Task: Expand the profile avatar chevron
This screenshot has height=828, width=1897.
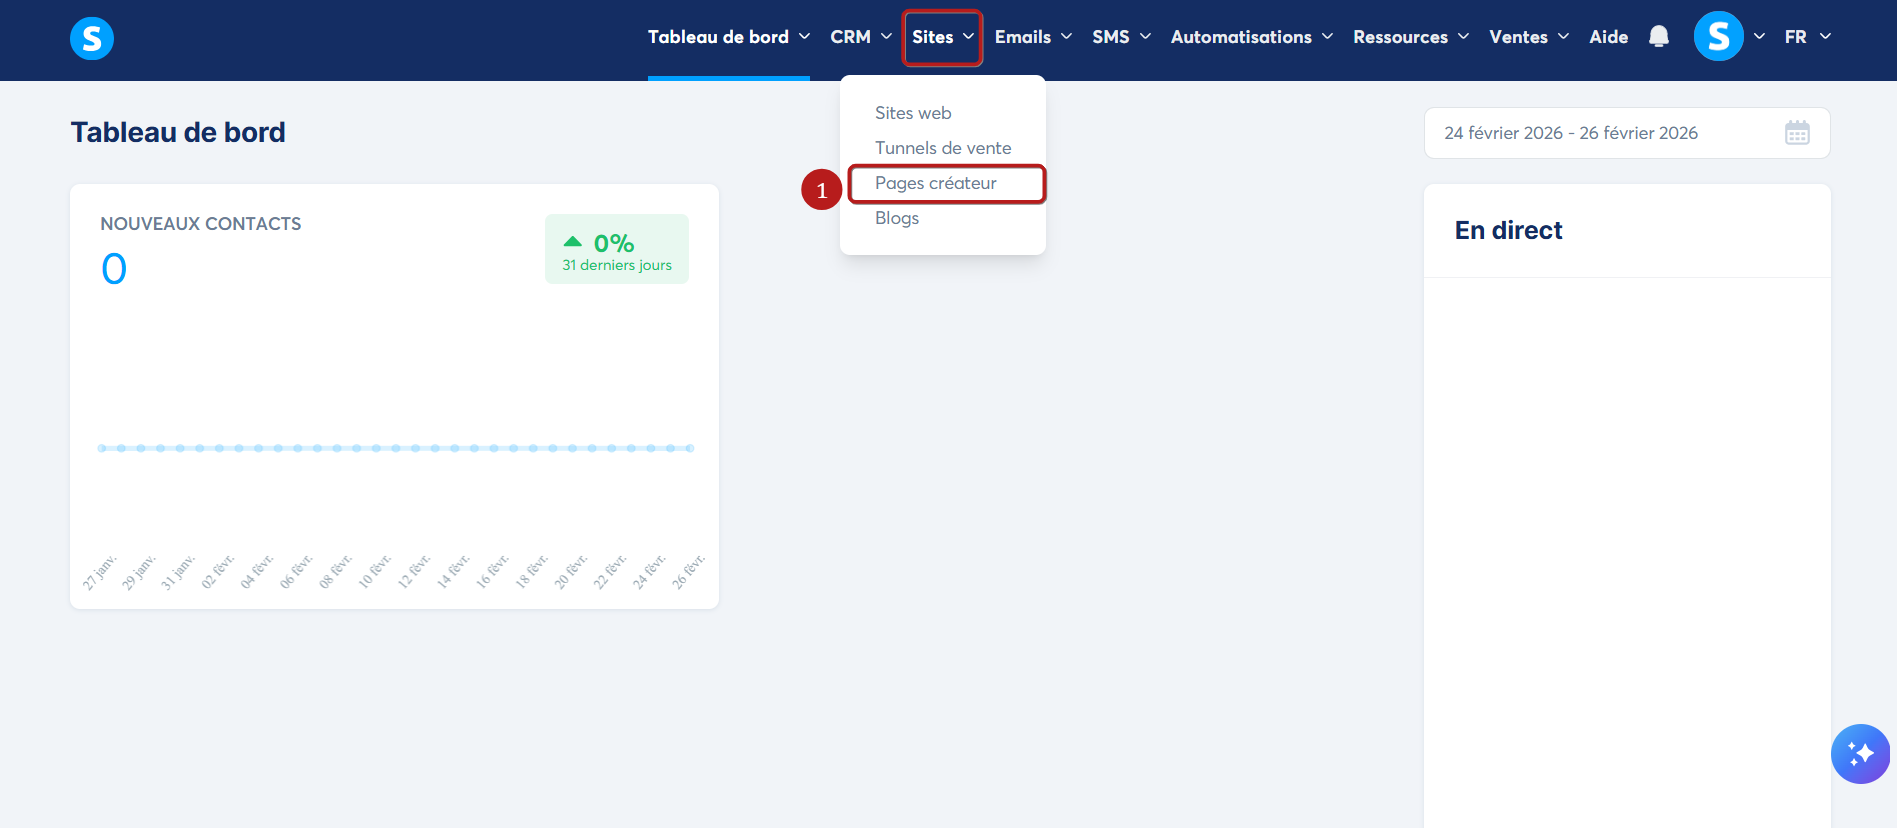Action: 1759,36
